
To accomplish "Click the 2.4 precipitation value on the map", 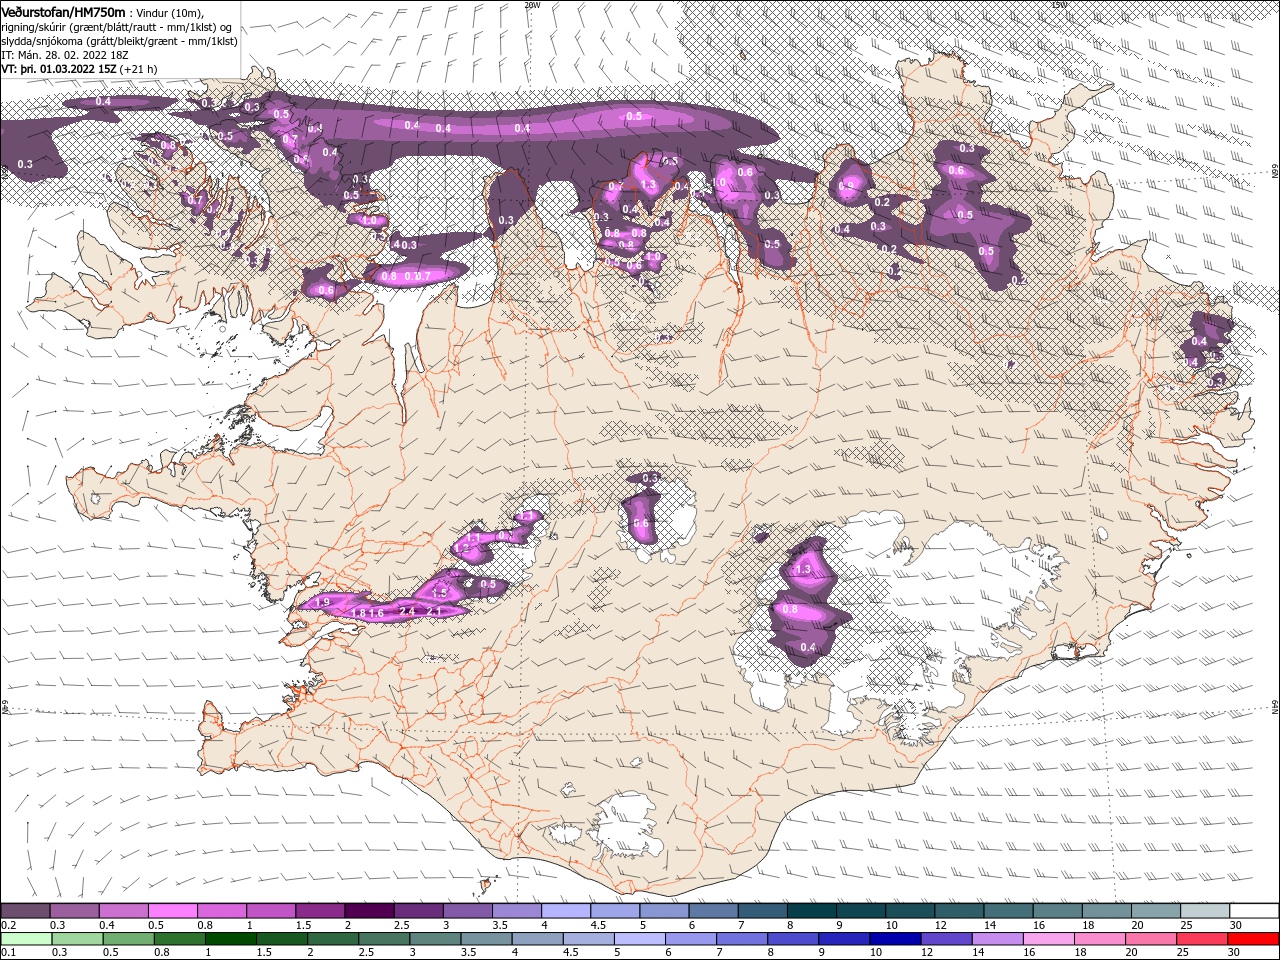I will tap(407, 611).
